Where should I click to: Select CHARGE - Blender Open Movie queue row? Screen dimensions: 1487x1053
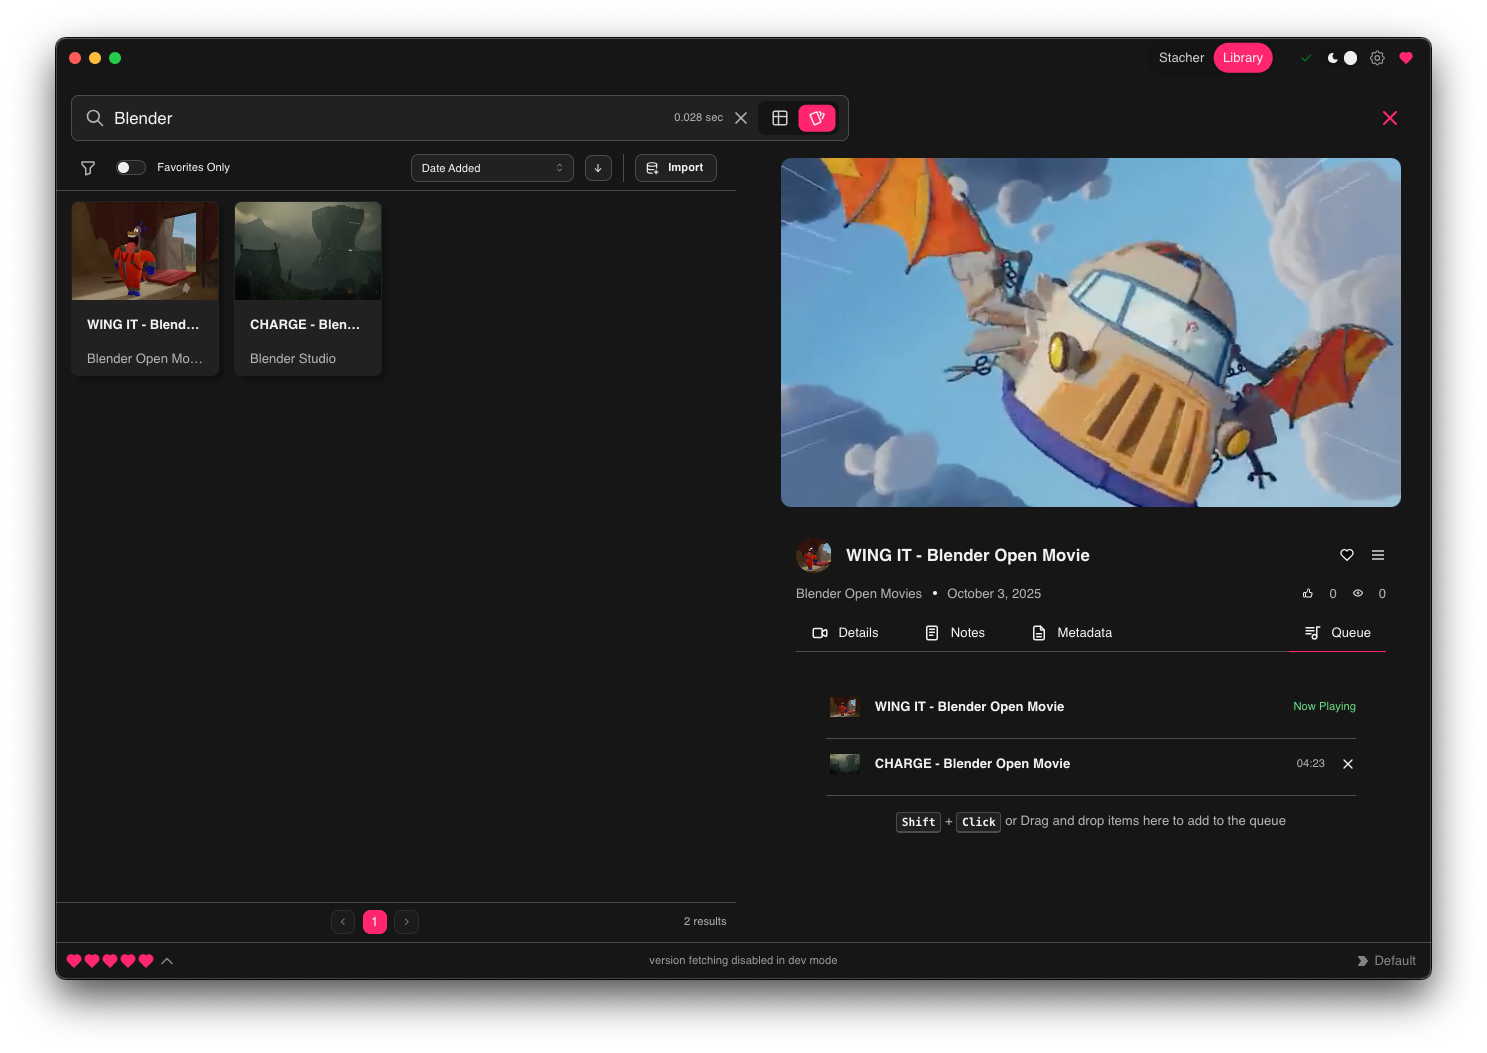[1091, 764]
